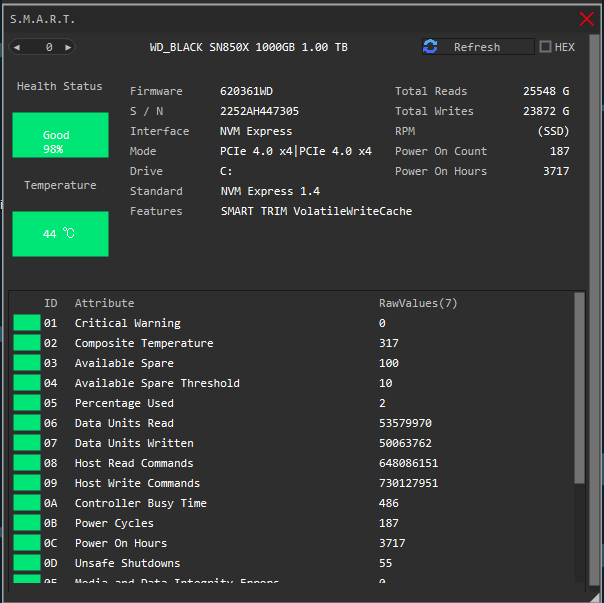Image resolution: width=604 pixels, height=603 pixels.
Task: Click the Total Reads value 25548 G
Action: (x=546, y=91)
